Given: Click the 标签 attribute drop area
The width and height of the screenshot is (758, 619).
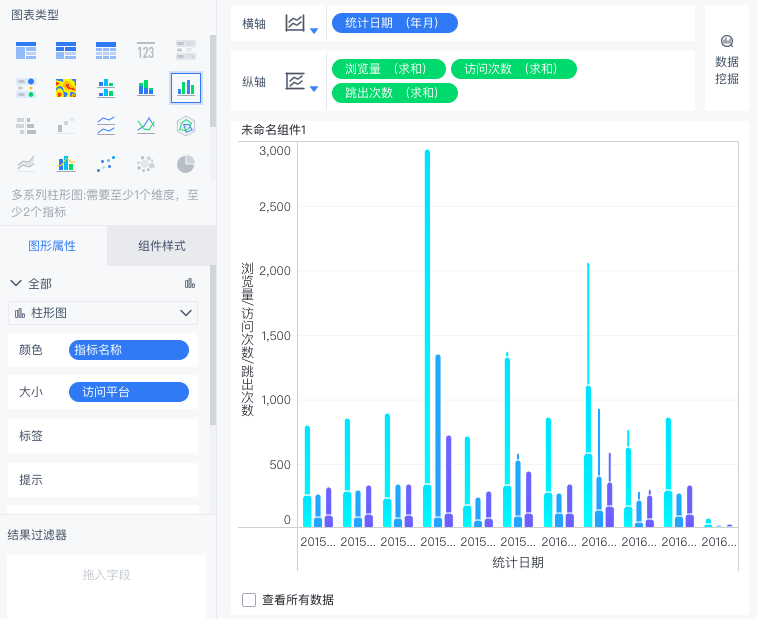Looking at the screenshot, I should (x=103, y=436).
